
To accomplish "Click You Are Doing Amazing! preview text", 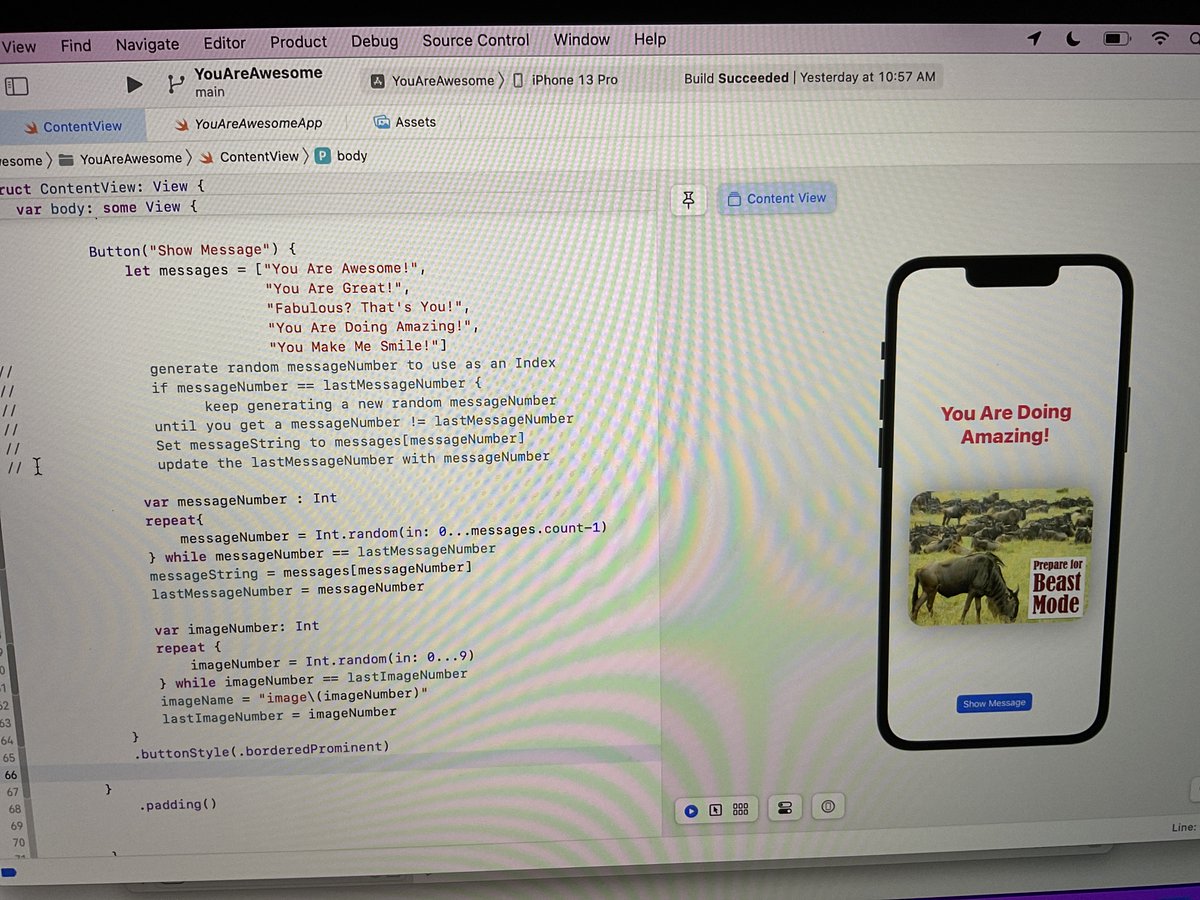I will (1006, 424).
